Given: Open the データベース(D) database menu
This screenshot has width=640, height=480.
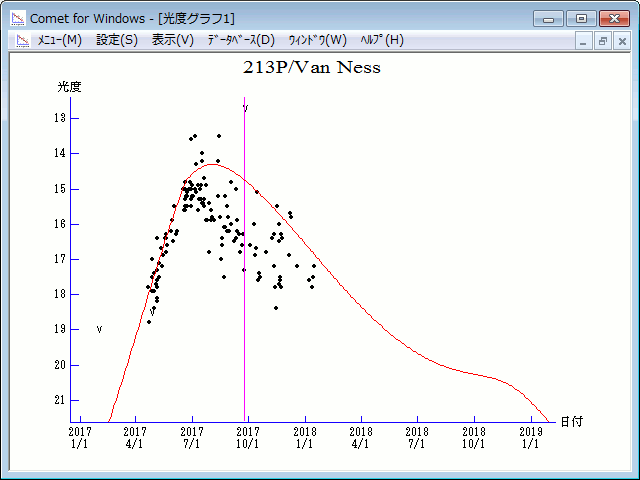Looking at the screenshot, I should [x=240, y=40].
